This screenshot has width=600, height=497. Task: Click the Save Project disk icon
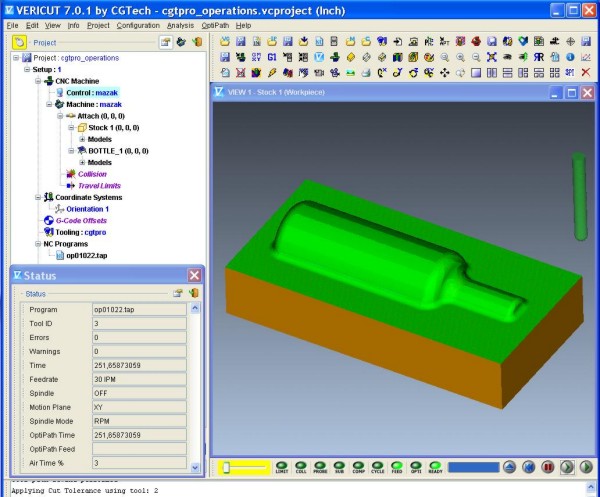pyautogui.click(x=241, y=41)
